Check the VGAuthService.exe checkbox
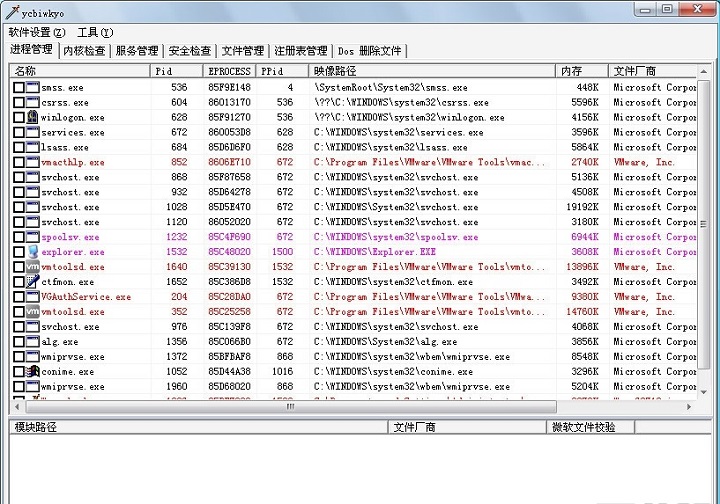The width and height of the screenshot is (720, 504). (18, 297)
